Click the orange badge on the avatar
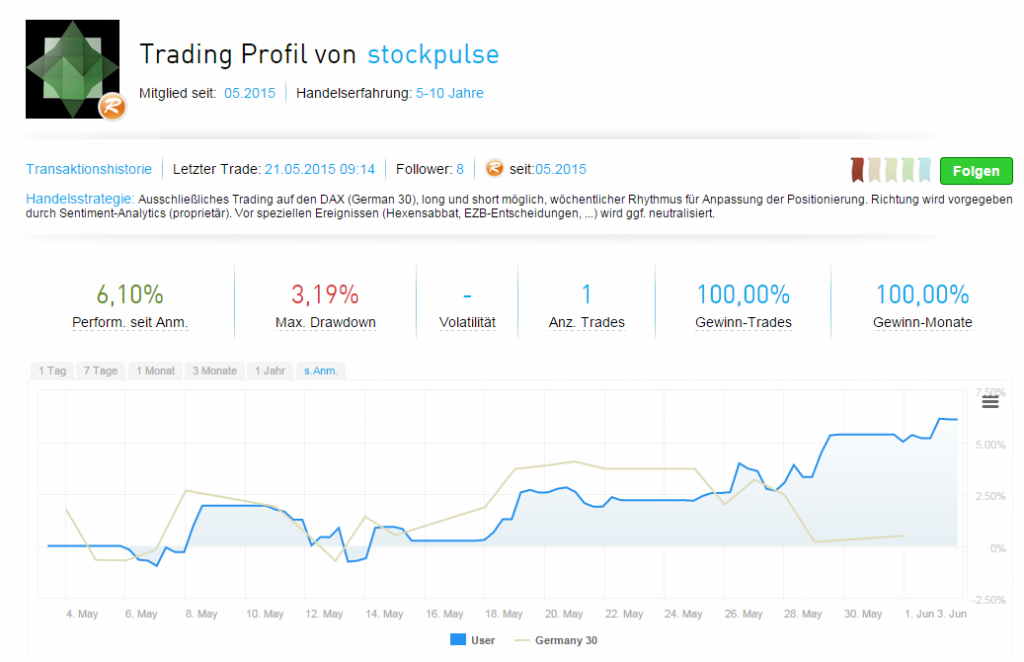 point(112,107)
